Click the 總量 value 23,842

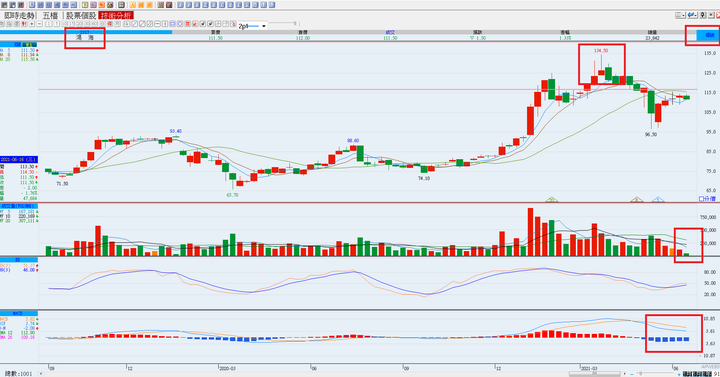[652, 38]
